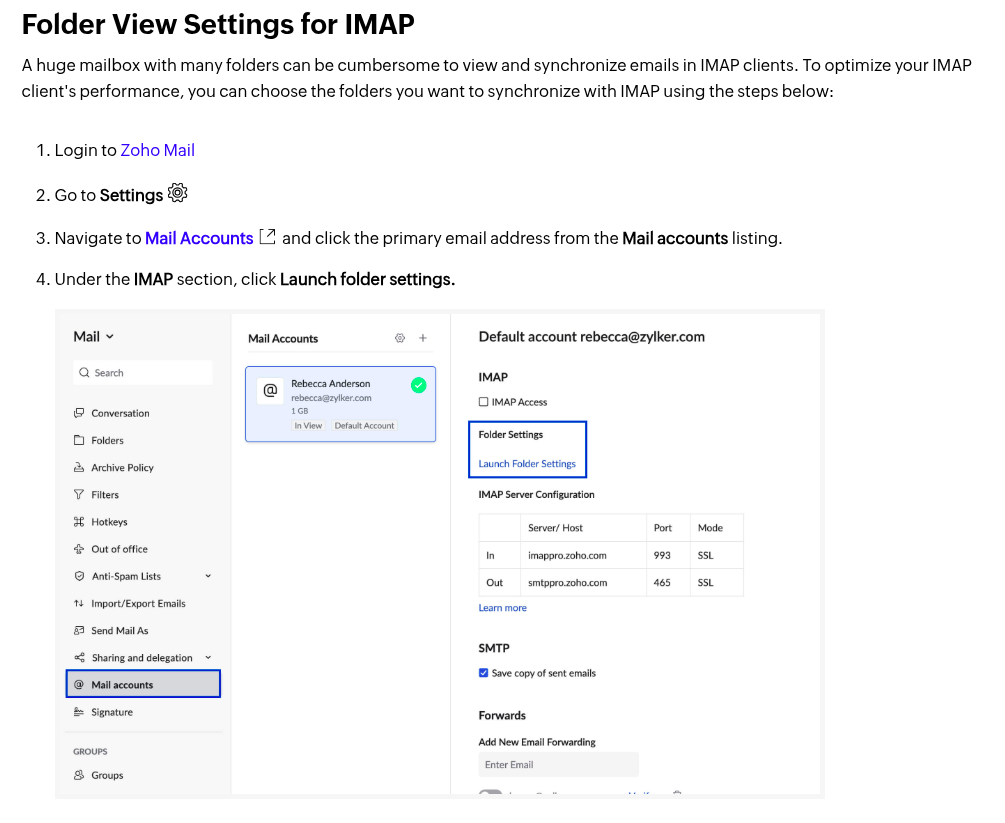The width and height of the screenshot is (1005, 823).
Task: Click the Hotkeys command icon
Action: click(79, 522)
